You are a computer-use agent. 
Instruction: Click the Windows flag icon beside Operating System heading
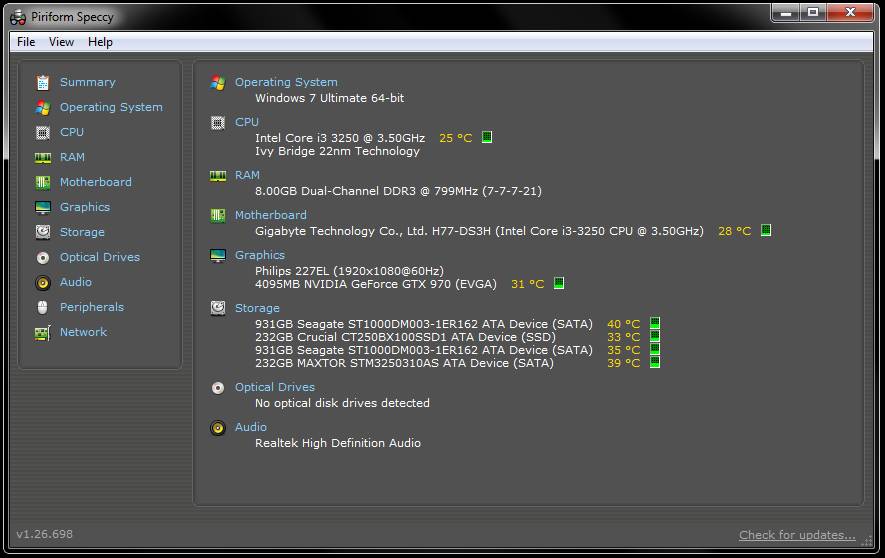pos(218,83)
